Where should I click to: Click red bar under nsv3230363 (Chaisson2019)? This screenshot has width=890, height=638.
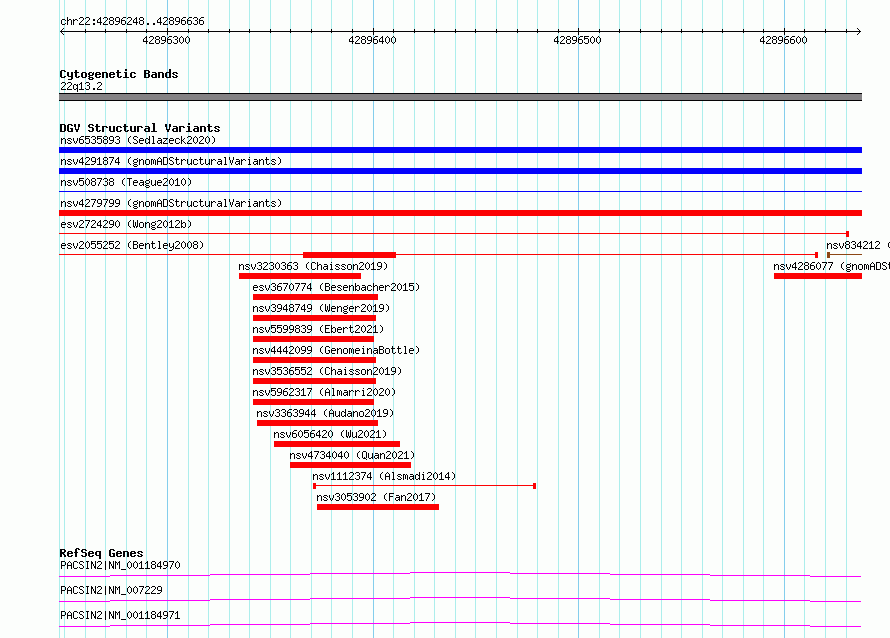tap(300, 276)
